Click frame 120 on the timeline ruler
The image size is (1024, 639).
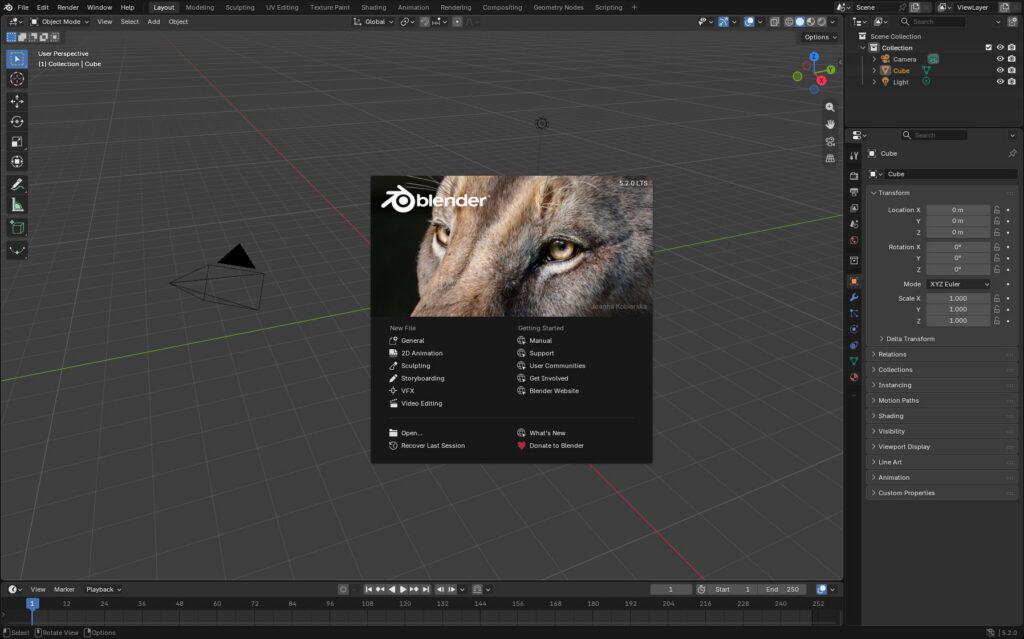tap(405, 604)
